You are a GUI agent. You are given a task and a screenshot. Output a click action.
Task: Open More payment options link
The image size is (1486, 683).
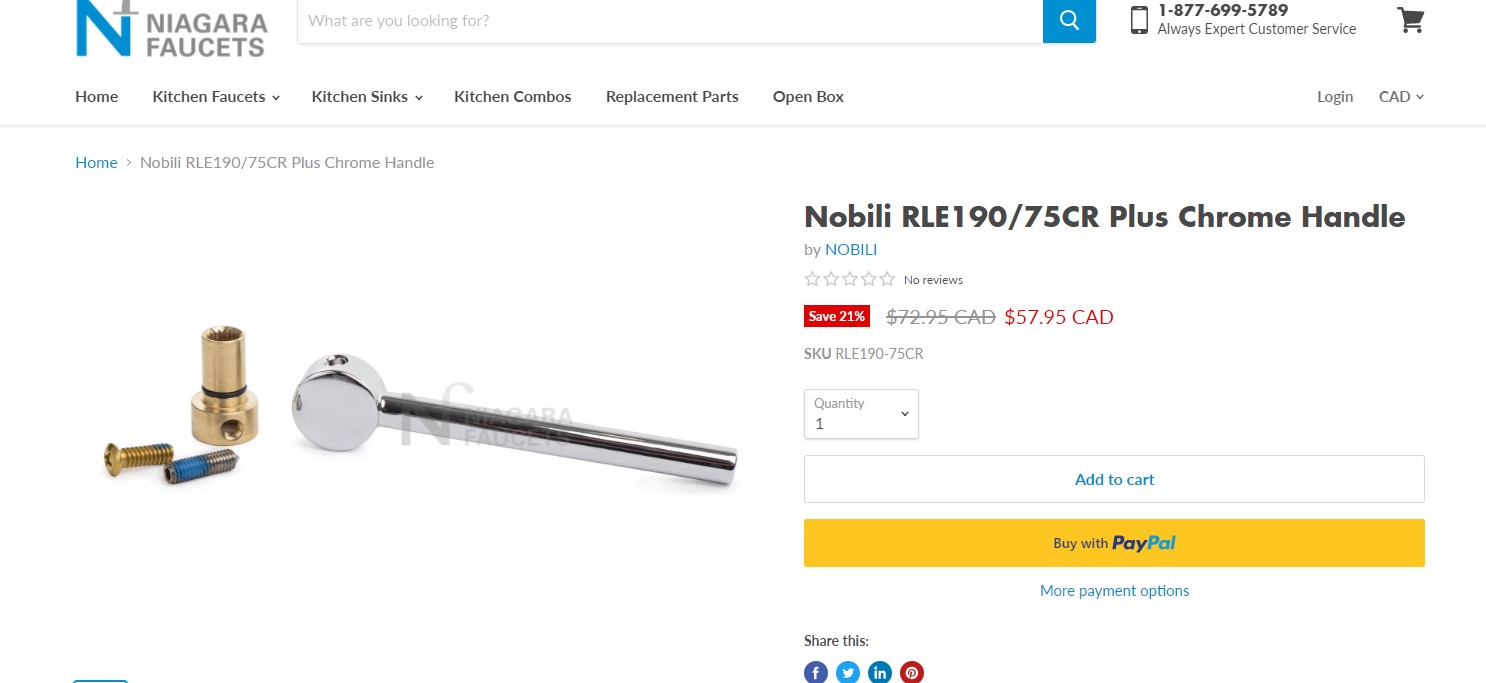click(1114, 591)
